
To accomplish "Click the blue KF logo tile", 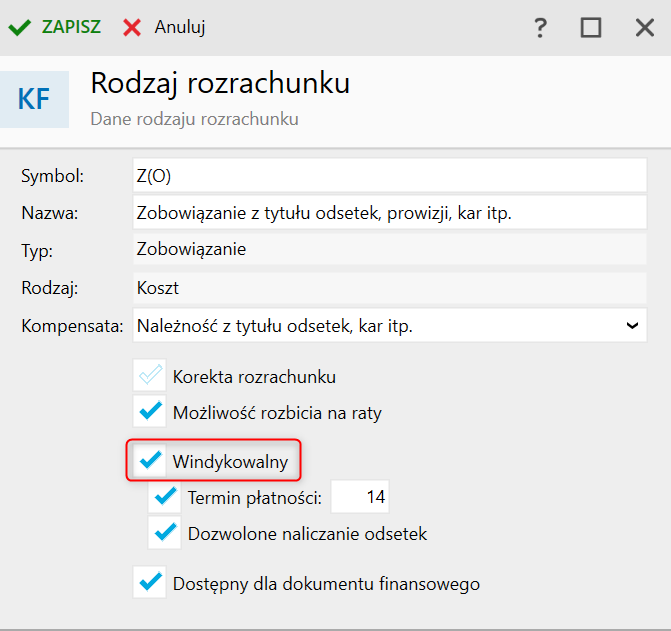I will click(34, 99).
